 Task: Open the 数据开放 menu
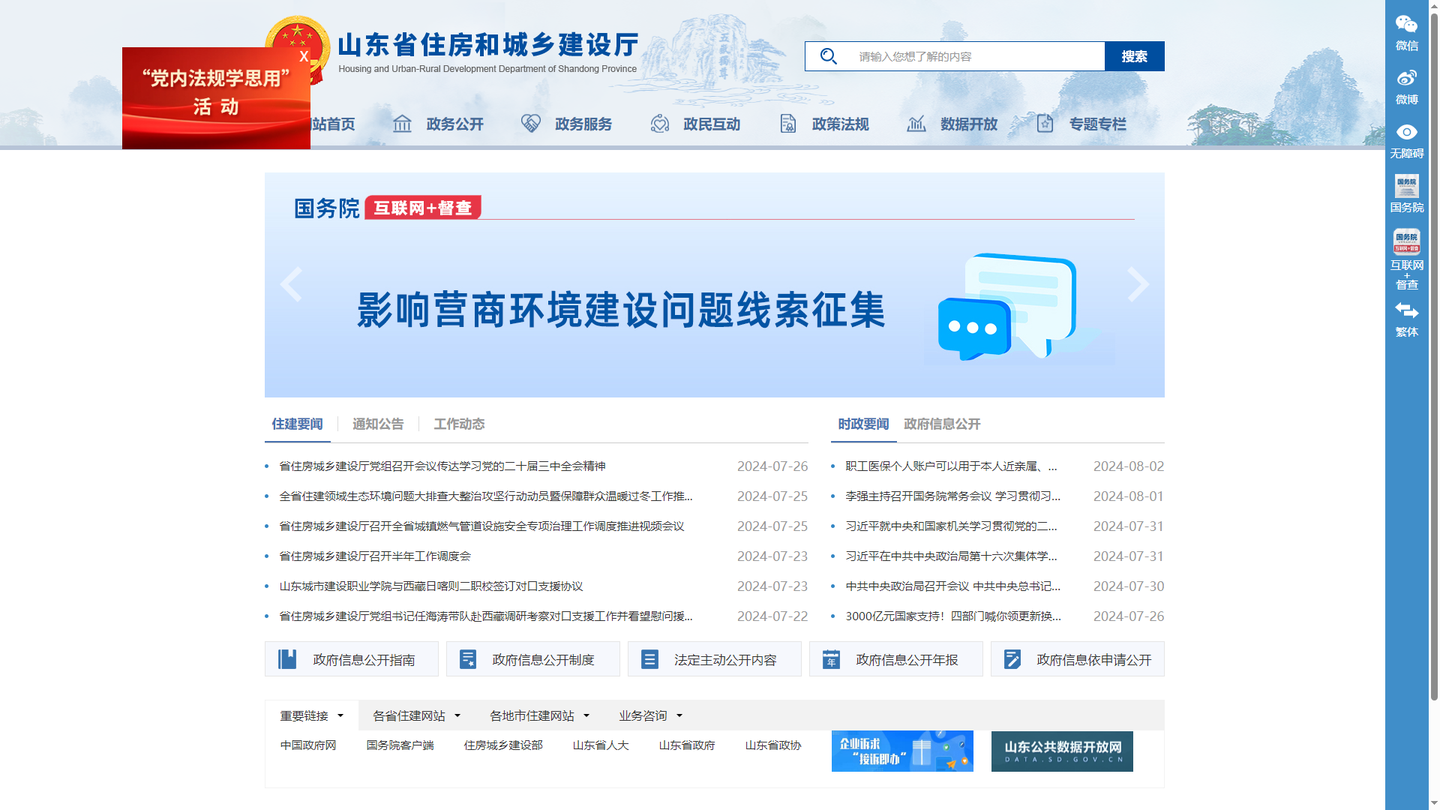click(969, 124)
